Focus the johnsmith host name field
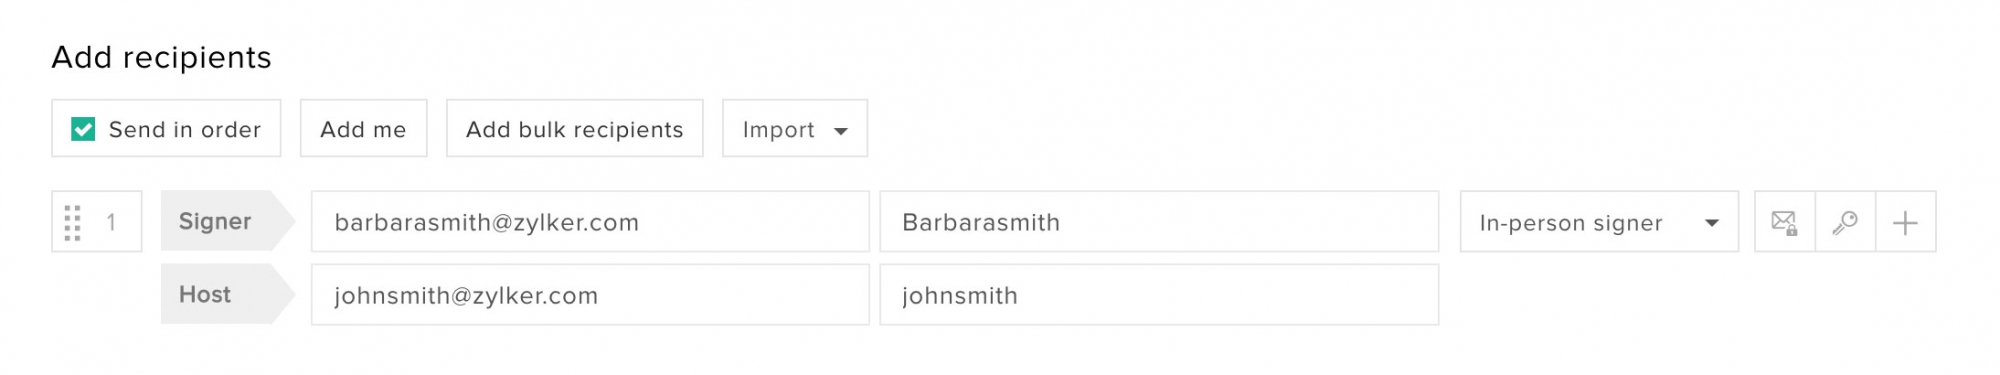This screenshot has width=2000, height=375. pyautogui.click(x=1159, y=295)
